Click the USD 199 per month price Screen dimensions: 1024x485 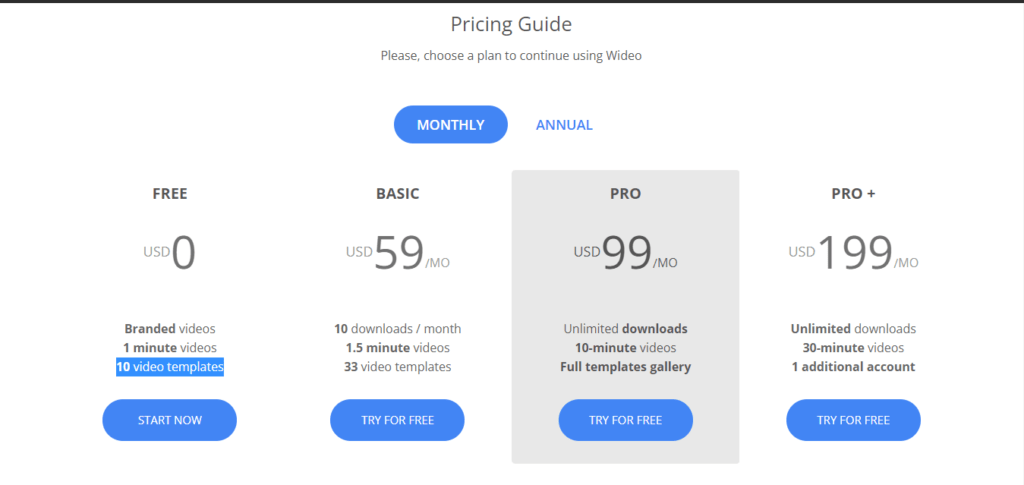854,254
